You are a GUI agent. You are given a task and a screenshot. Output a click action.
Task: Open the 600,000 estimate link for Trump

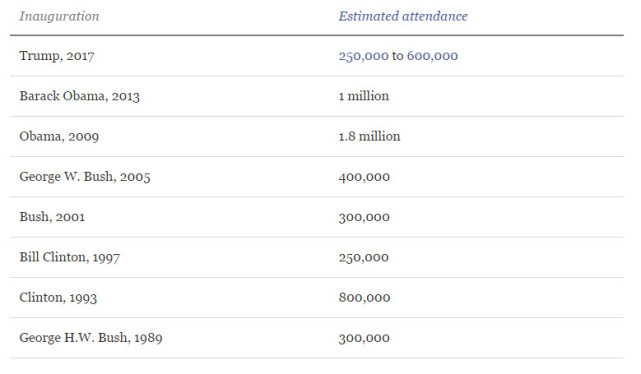point(432,56)
